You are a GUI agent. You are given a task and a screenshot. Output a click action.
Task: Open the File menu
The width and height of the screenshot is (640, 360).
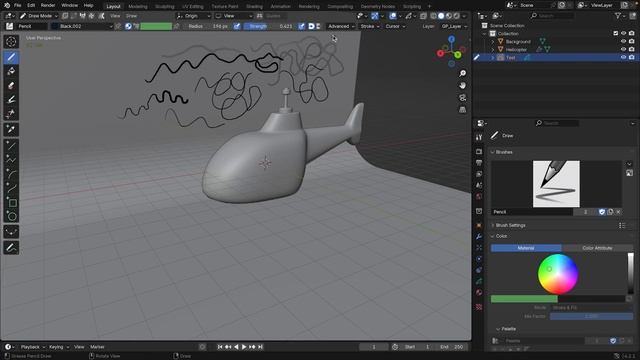pos(18,5)
